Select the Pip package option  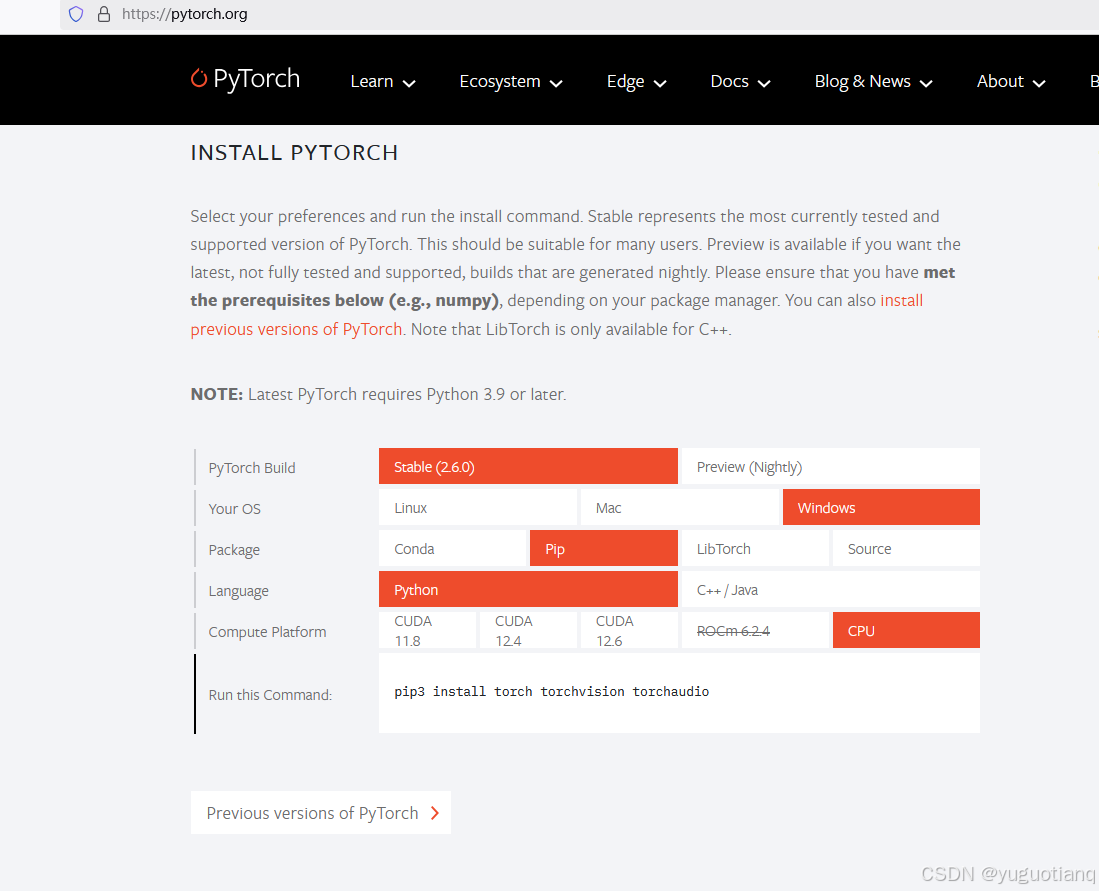[x=603, y=548]
